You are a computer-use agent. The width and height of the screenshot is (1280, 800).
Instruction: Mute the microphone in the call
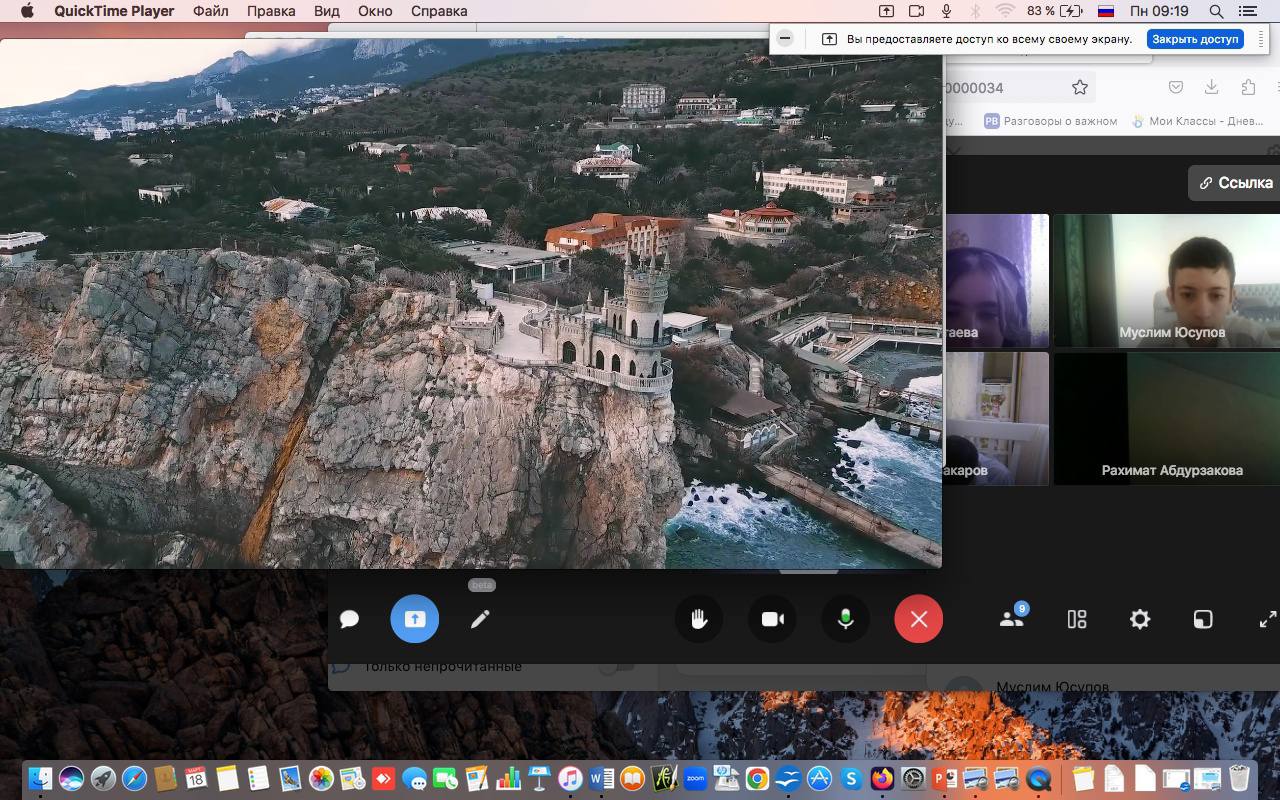click(x=845, y=619)
